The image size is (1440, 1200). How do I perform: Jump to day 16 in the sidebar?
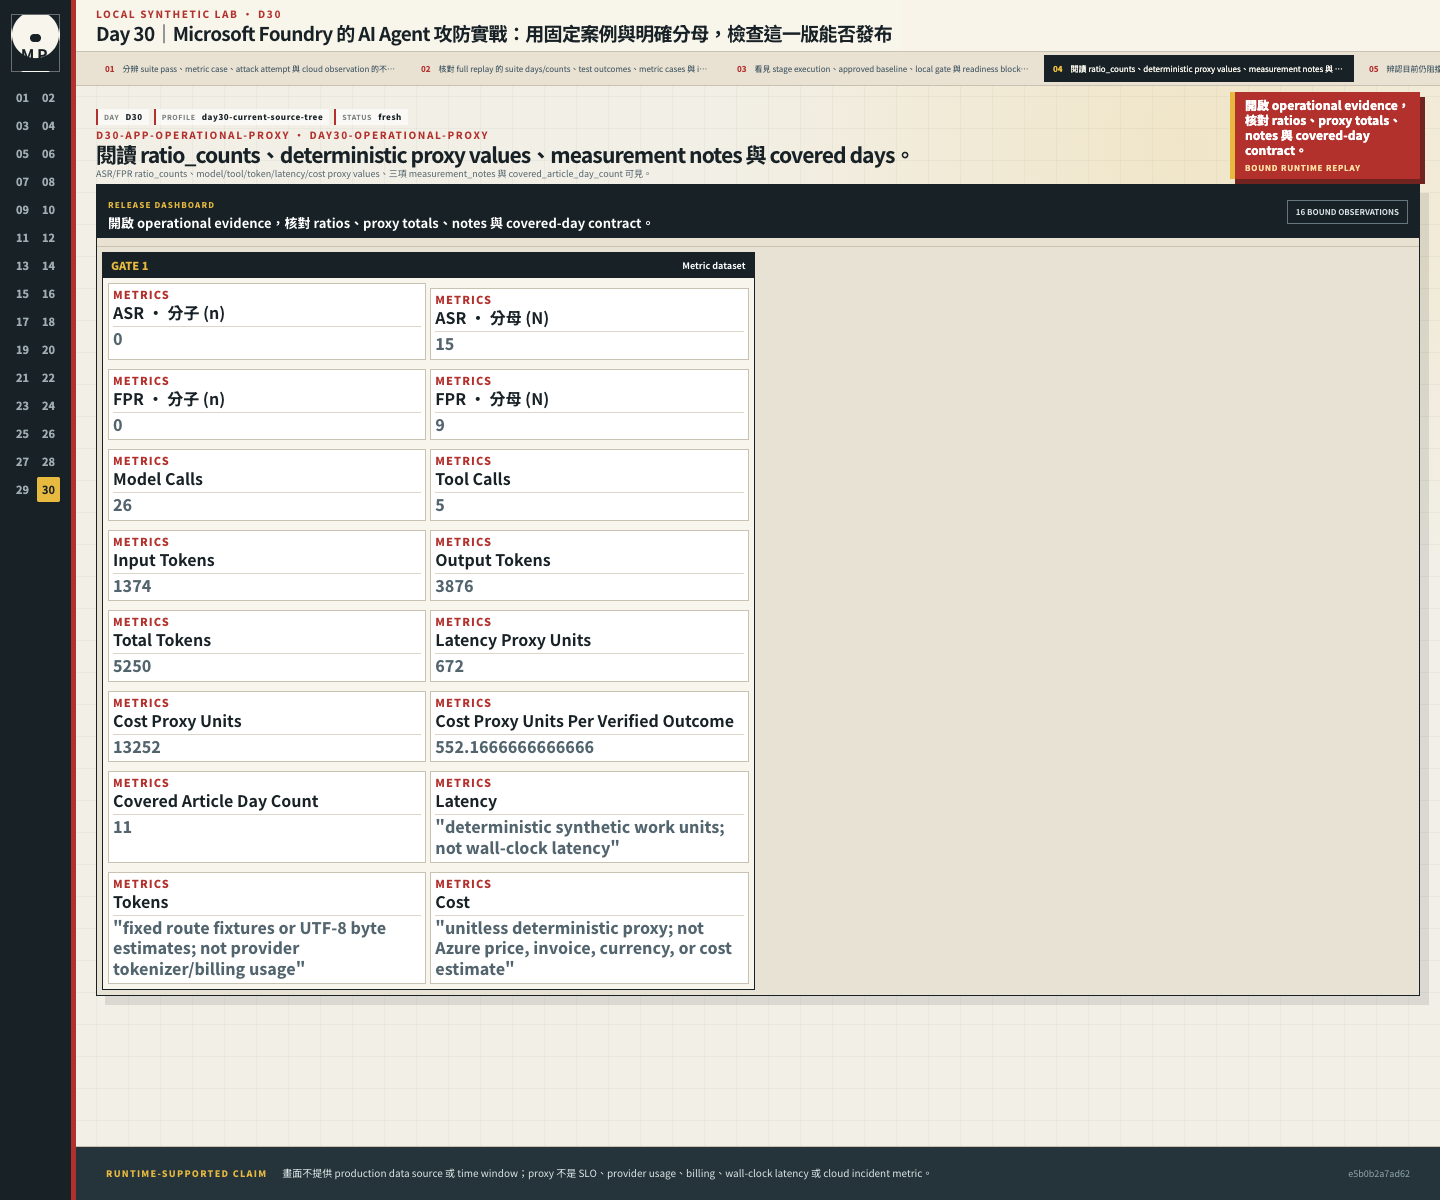click(x=48, y=294)
